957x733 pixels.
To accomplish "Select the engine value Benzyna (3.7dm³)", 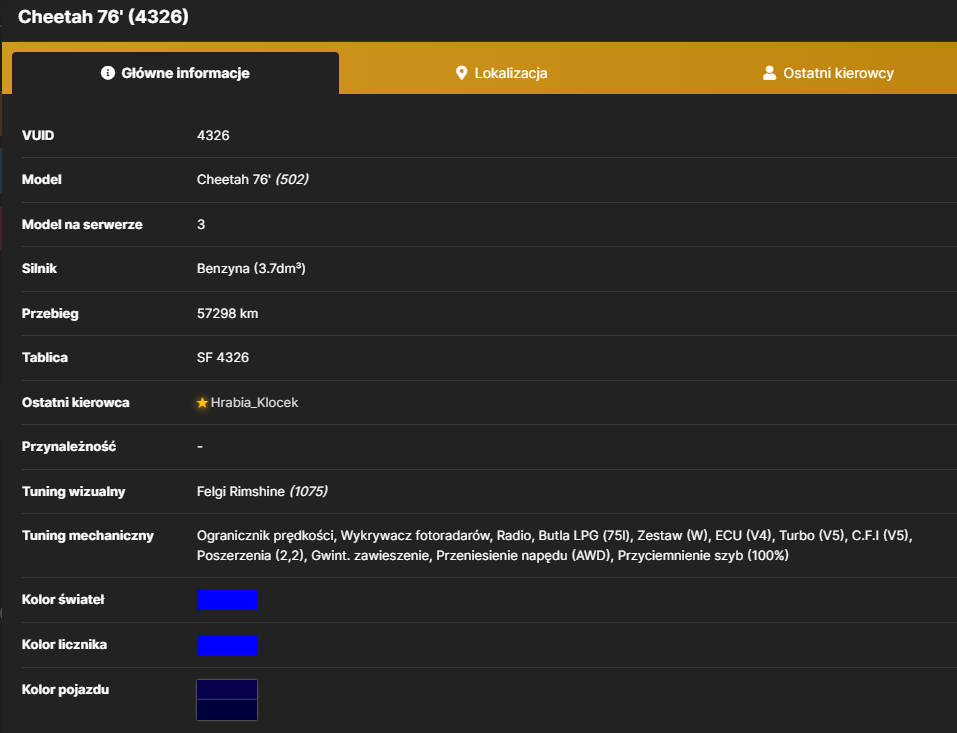I will [x=251, y=269].
